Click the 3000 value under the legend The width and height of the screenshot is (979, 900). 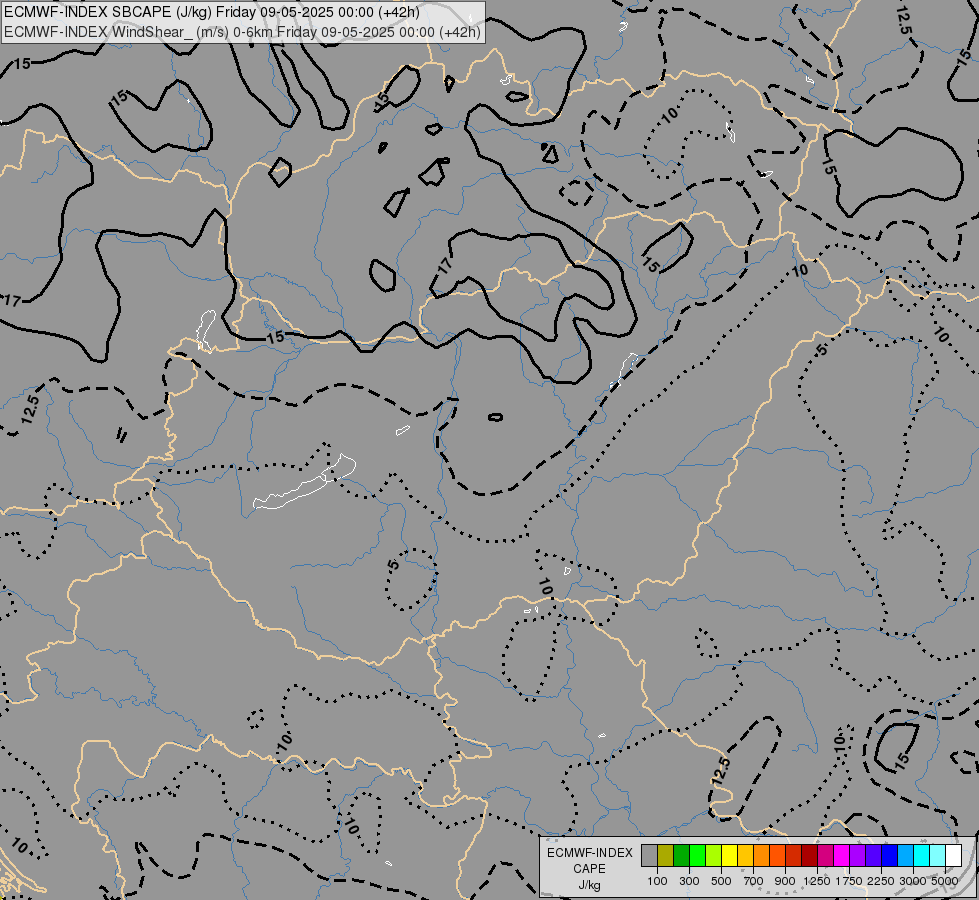913,881
